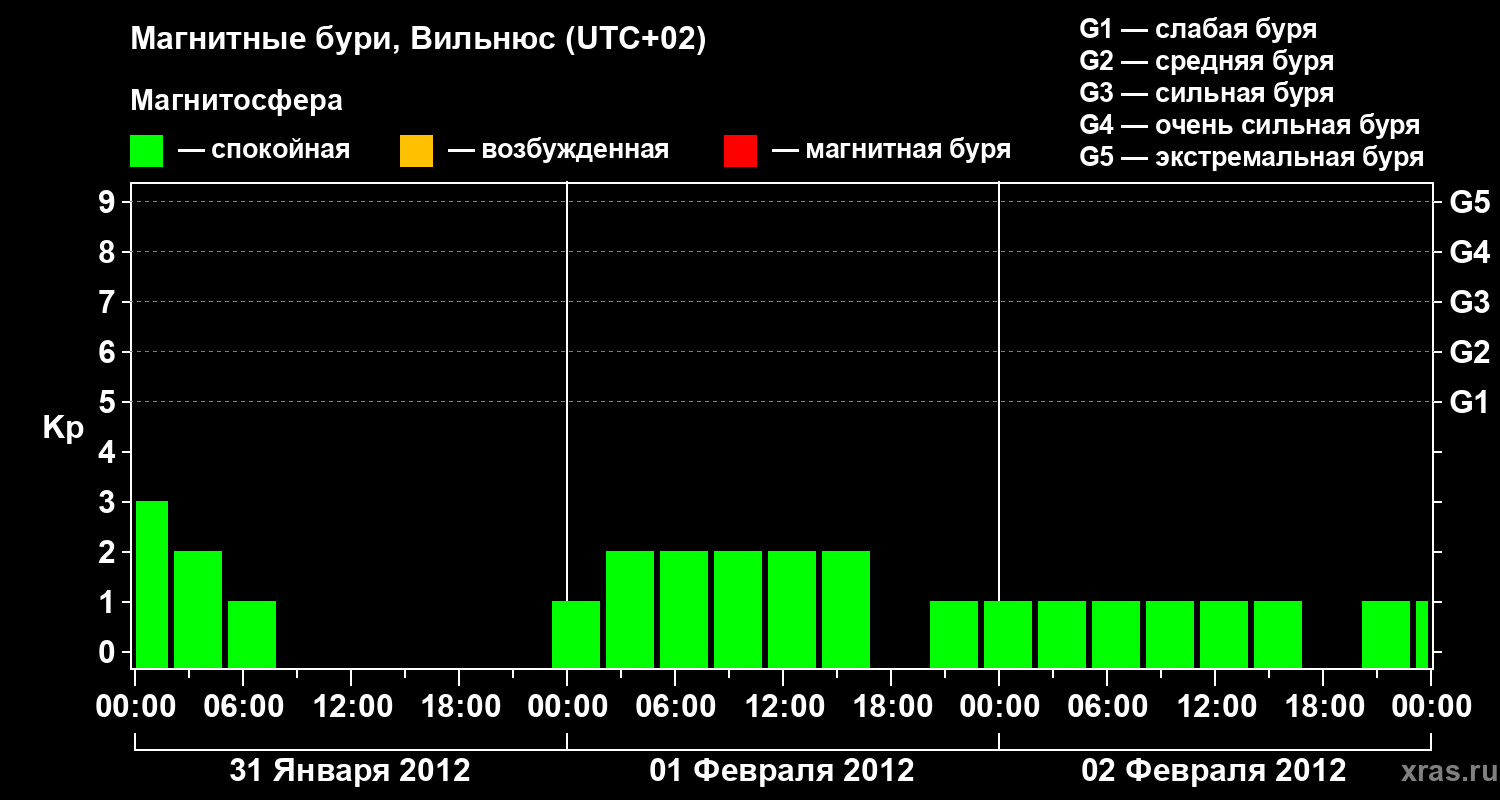Click the Kp 1 bar covering 06:00 on 02 Февраля
Screen dimensions: 1500x800
pos(1116,634)
